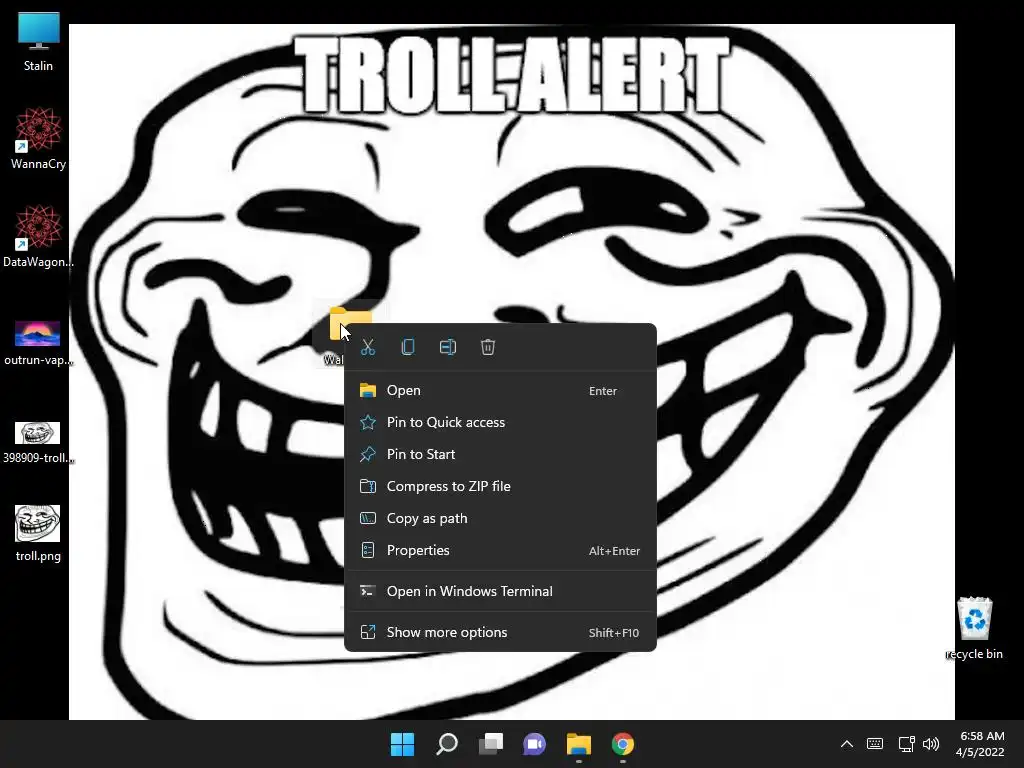Expand Show more options entry
This screenshot has height=768, width=1024.
pyautogui.click(x=500, y=633)
